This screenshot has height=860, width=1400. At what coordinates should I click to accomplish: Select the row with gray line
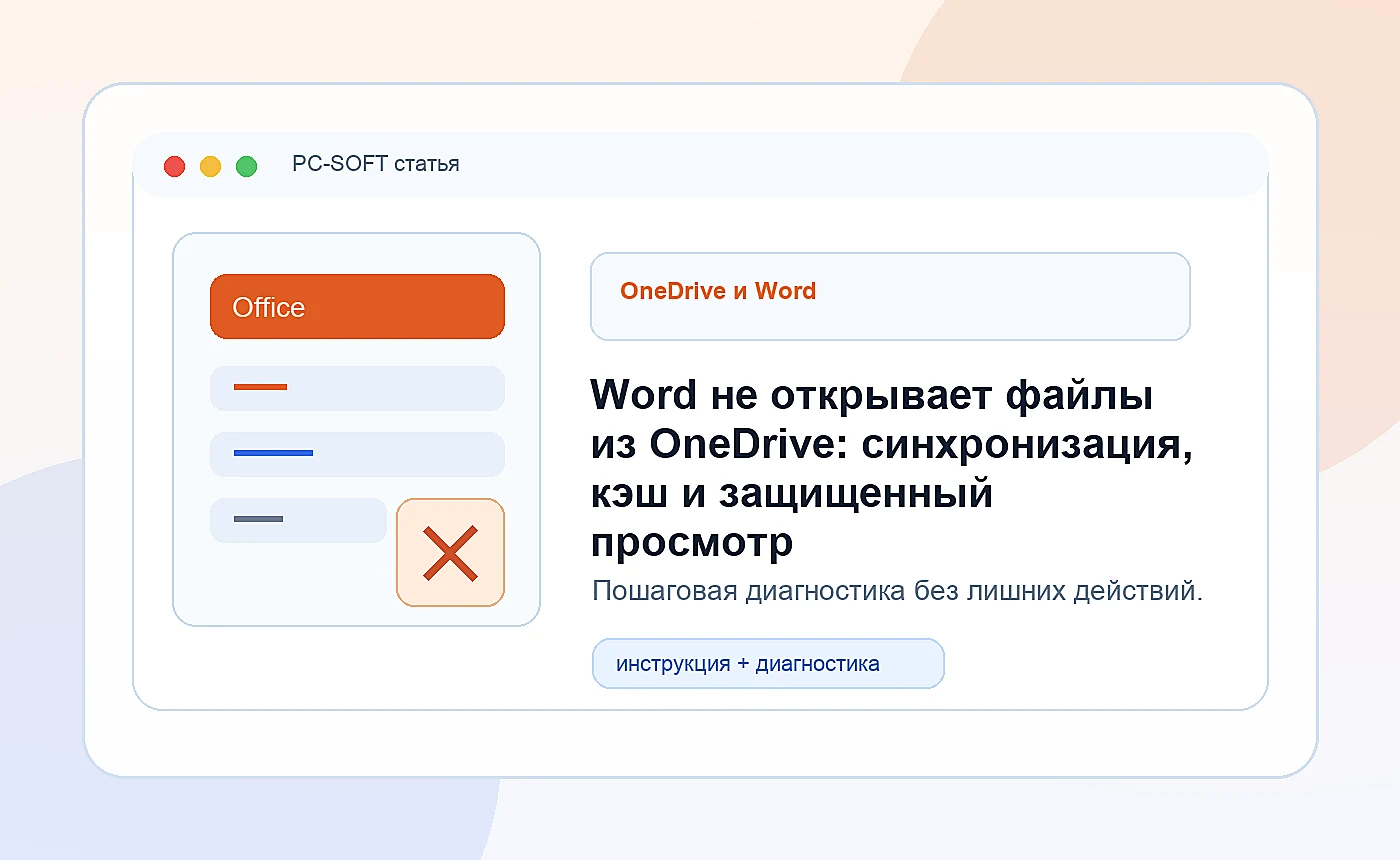pos(298,520)
